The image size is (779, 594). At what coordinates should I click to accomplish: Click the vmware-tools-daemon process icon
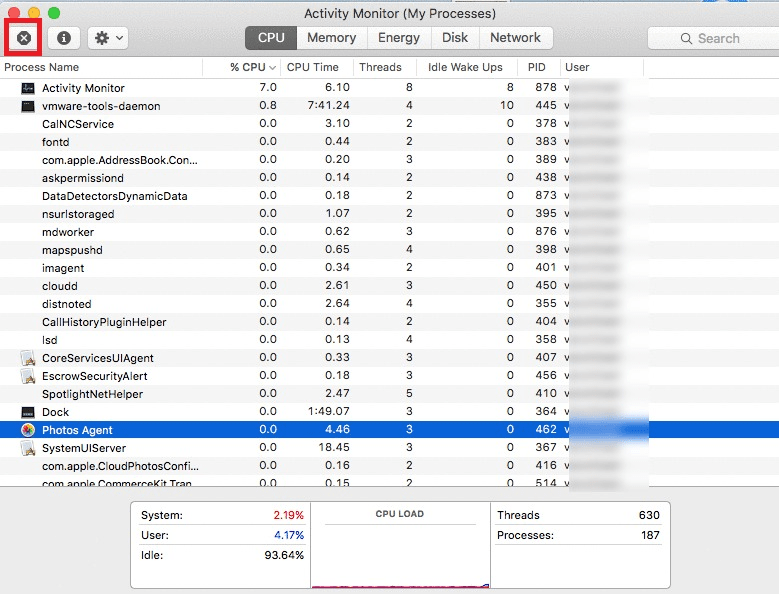[28, 106]
